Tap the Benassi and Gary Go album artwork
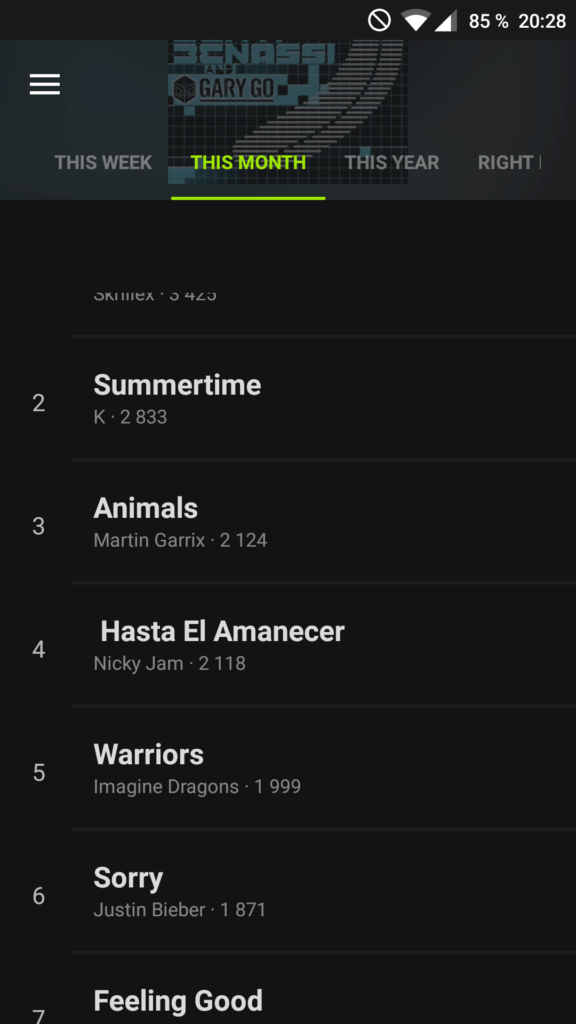This screenshot has height=1024, width=576. [x=288, y=112]
